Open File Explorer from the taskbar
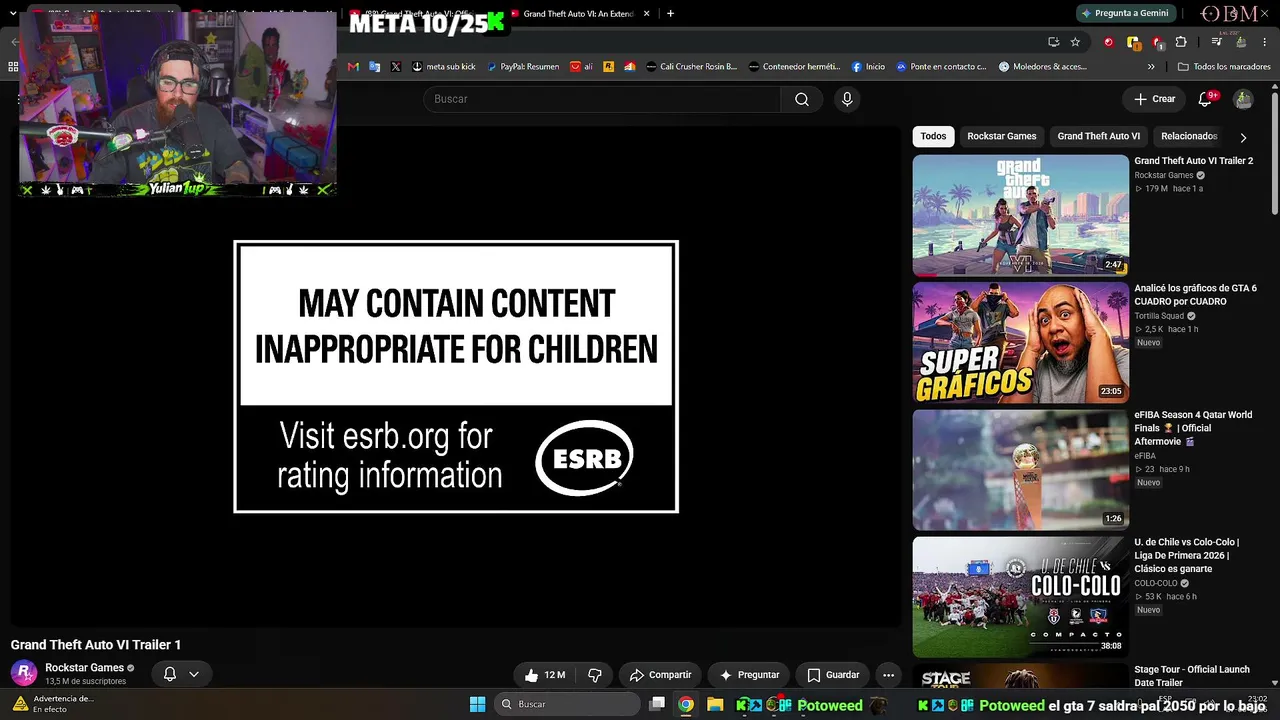Screen dimensions: 1280x720 (x=715, y=704)
